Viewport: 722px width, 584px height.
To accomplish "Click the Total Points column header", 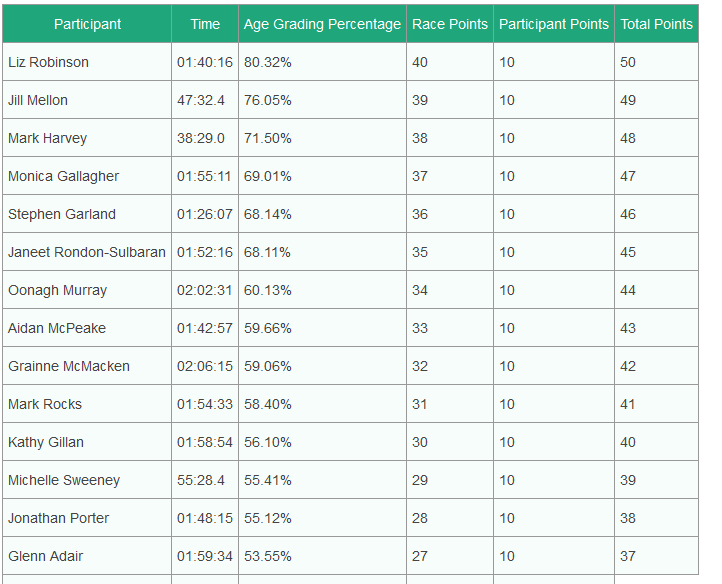I will (657, 24).
